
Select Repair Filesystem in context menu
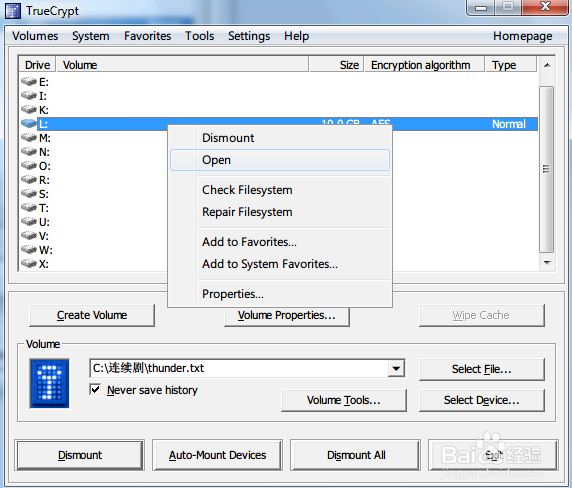click(280, 212)
